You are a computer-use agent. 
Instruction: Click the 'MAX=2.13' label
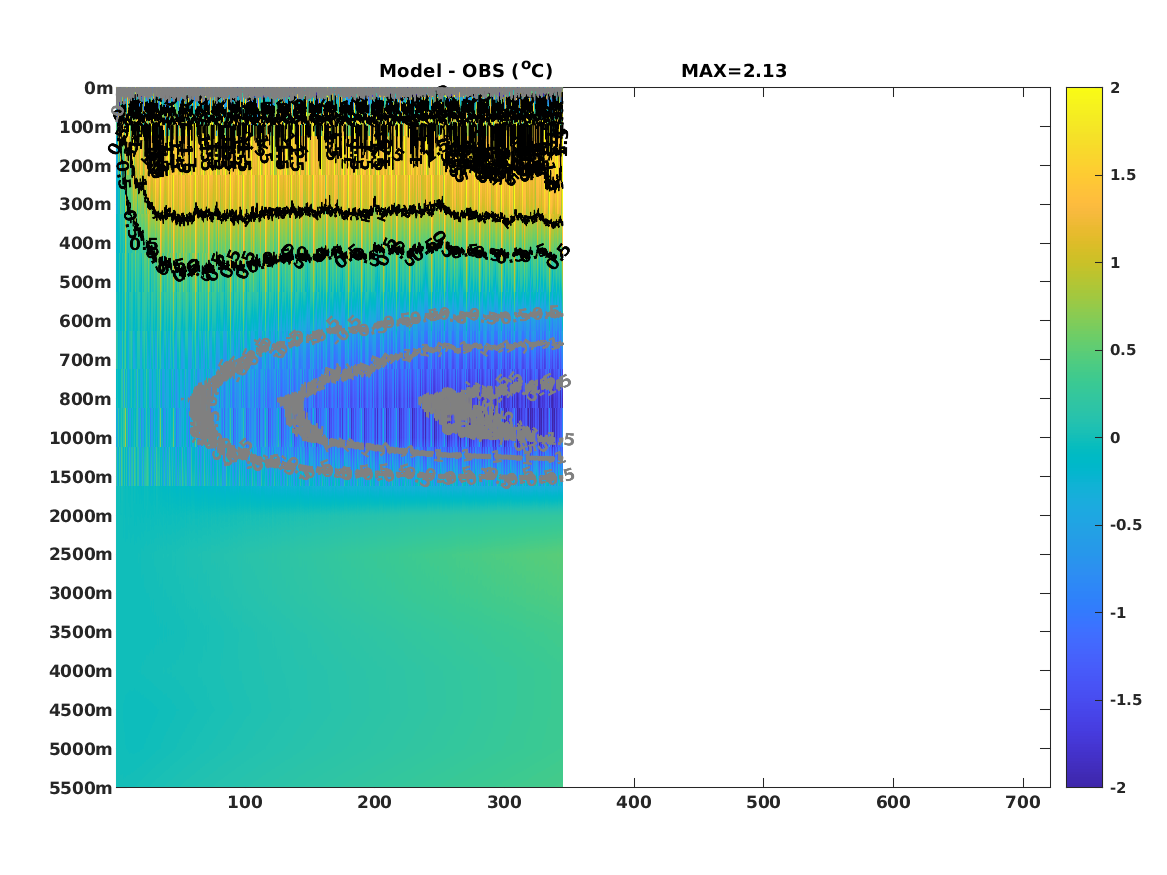[x=734, y=71]
